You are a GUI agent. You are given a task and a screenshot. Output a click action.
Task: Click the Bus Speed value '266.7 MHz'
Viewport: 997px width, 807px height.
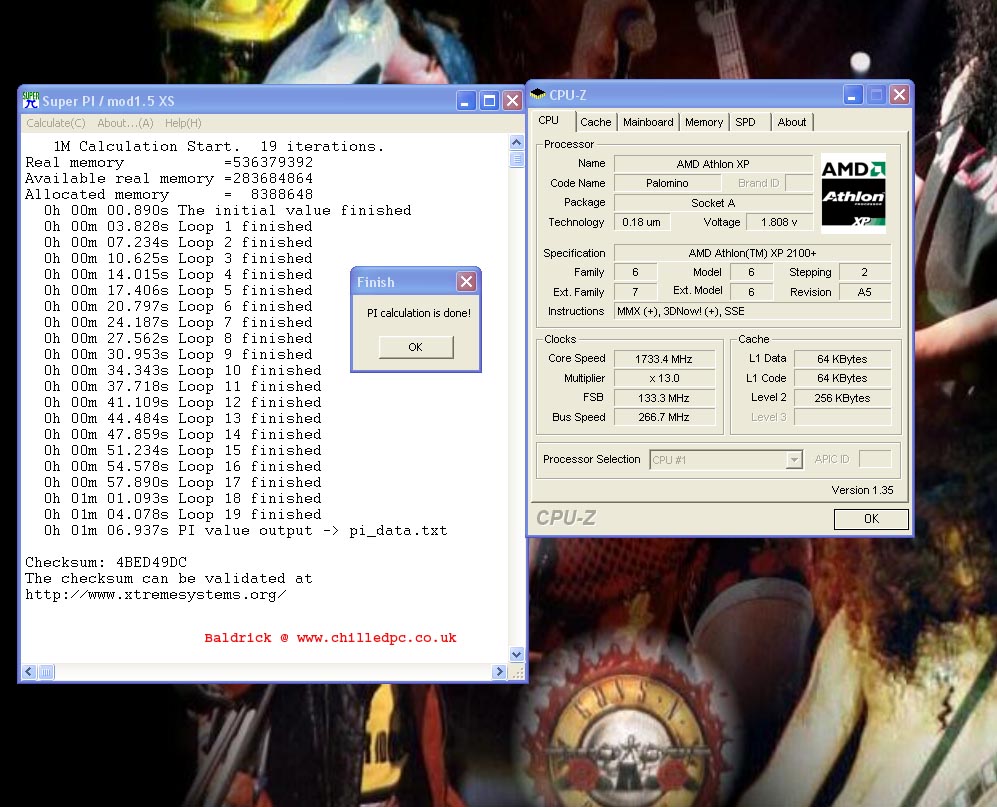pyautogui.click(x=664, y=417)
